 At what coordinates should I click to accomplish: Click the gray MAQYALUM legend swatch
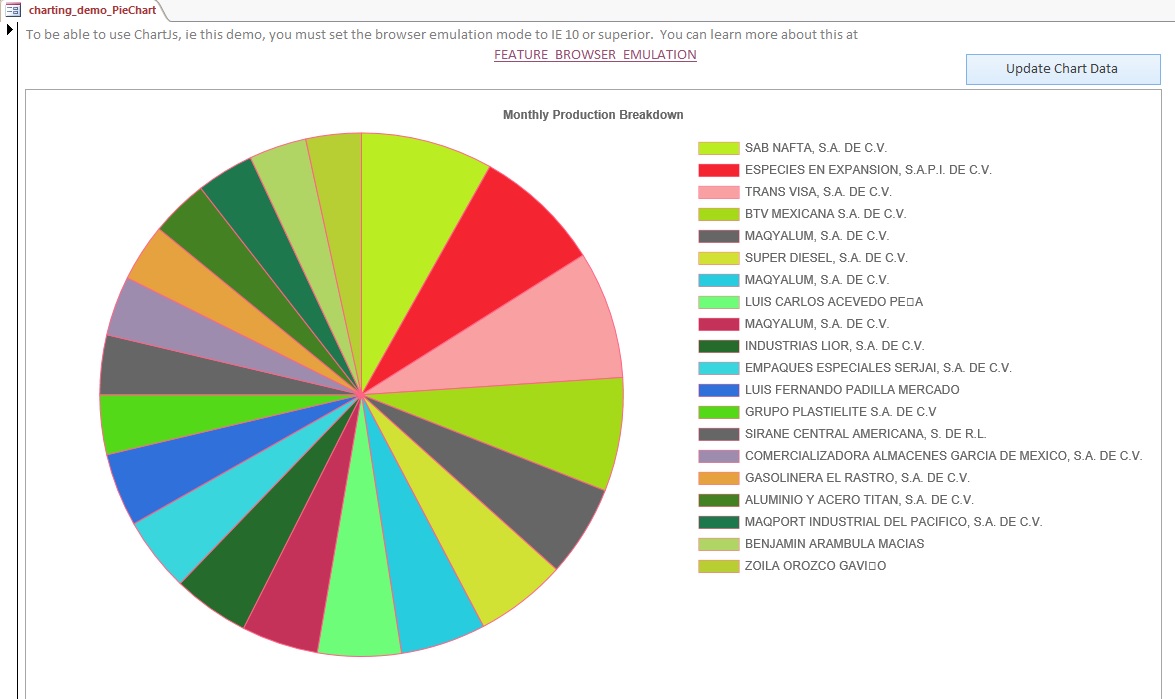point(719,236)
